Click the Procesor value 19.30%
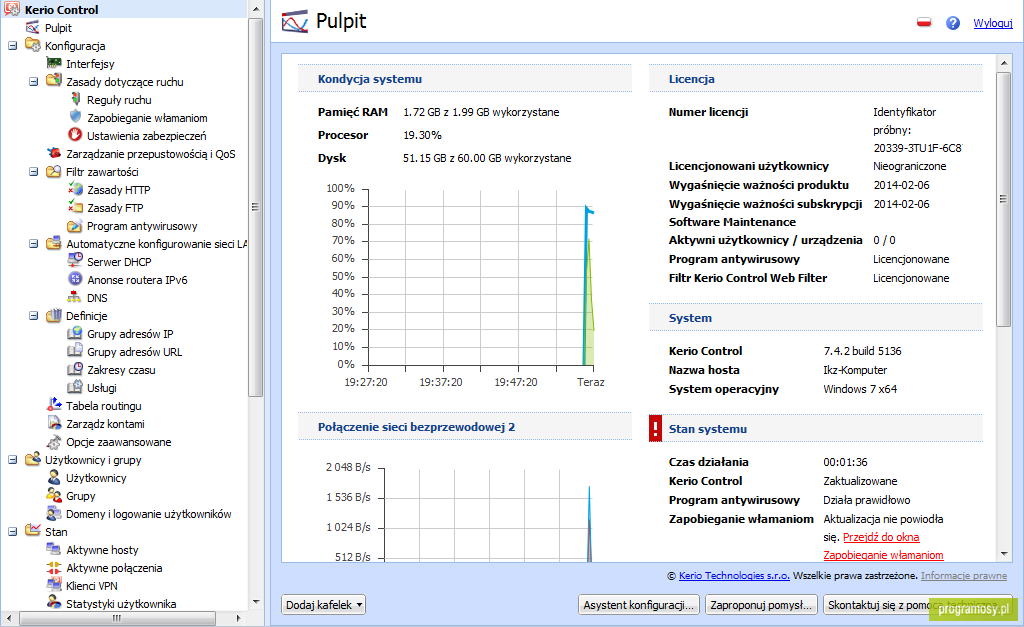 (422, 135)
